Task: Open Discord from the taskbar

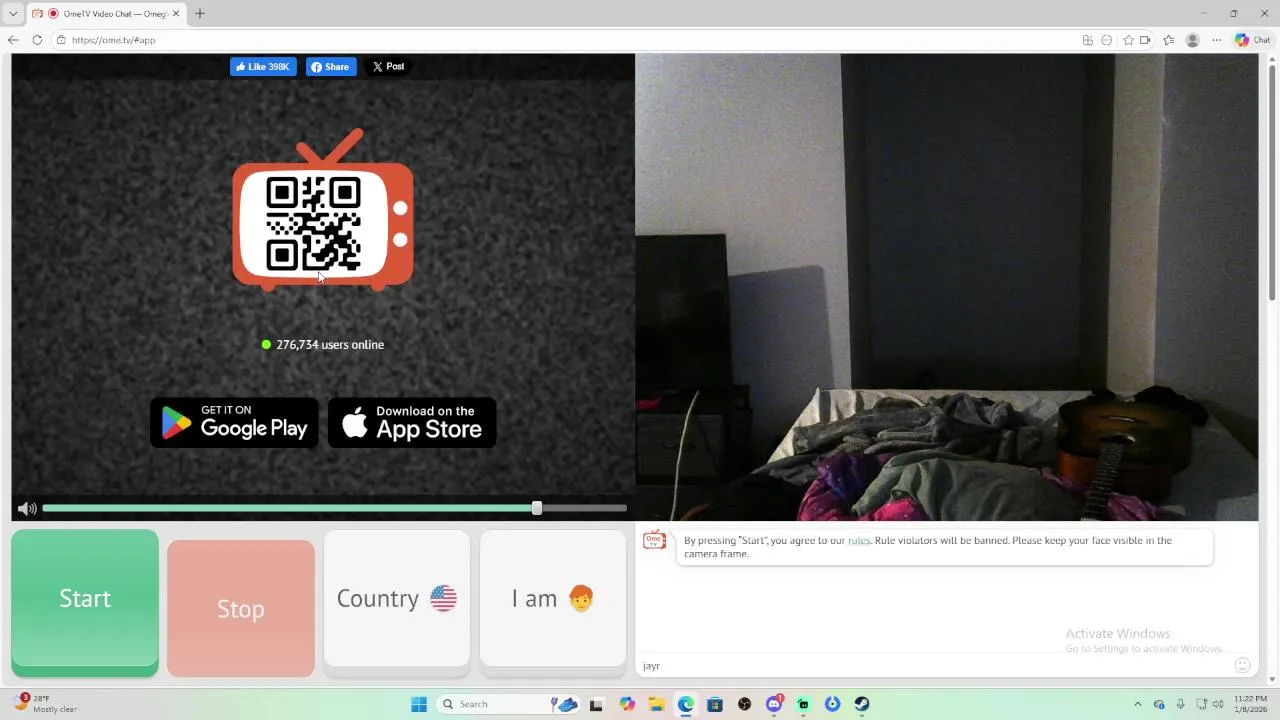Action: pyautogui.click(x=774, y=704)
